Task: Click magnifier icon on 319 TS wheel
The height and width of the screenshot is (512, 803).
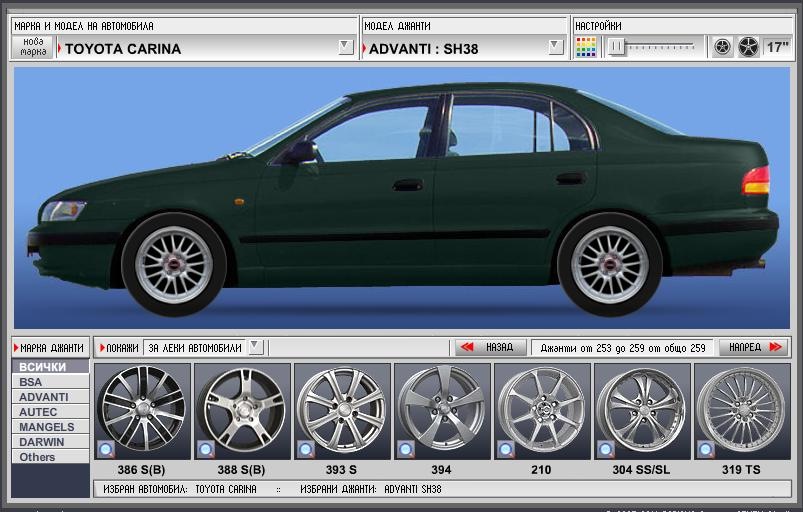Action: pos(706,450)
